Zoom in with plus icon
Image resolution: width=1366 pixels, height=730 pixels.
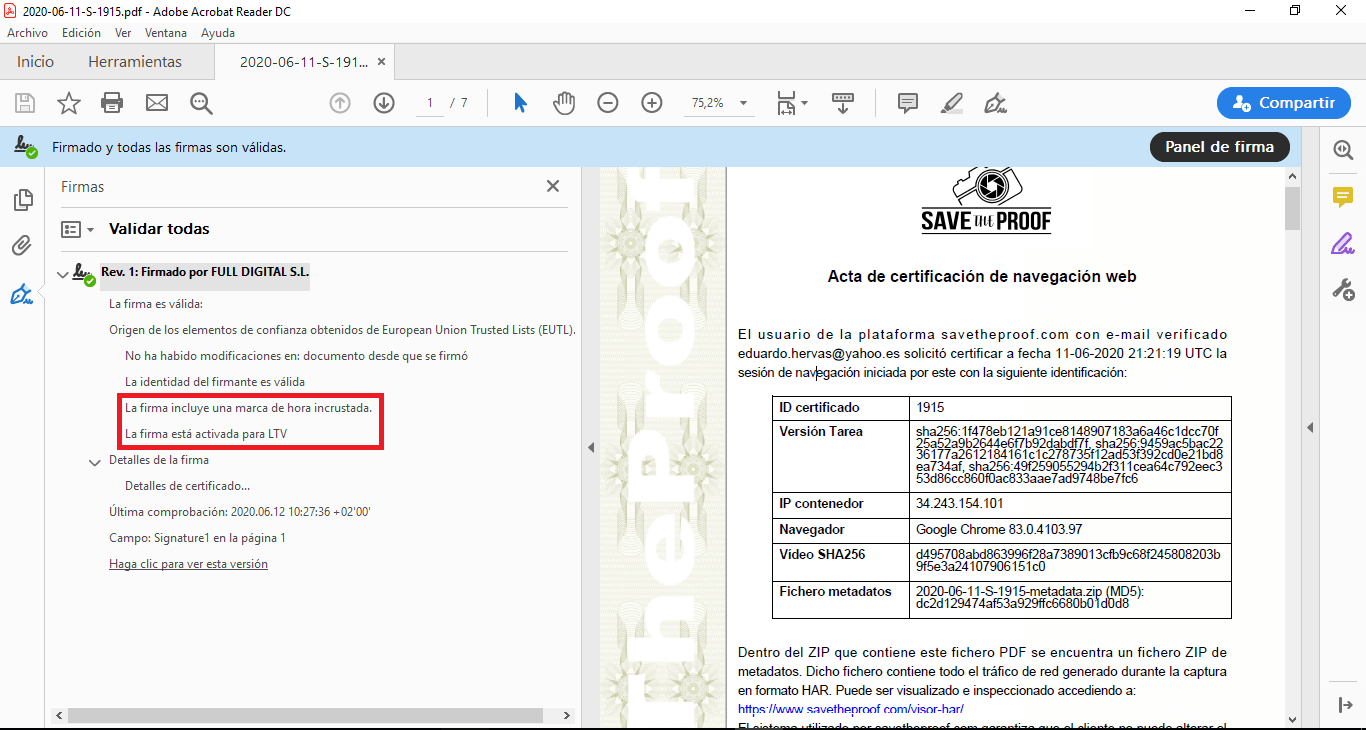652,103
